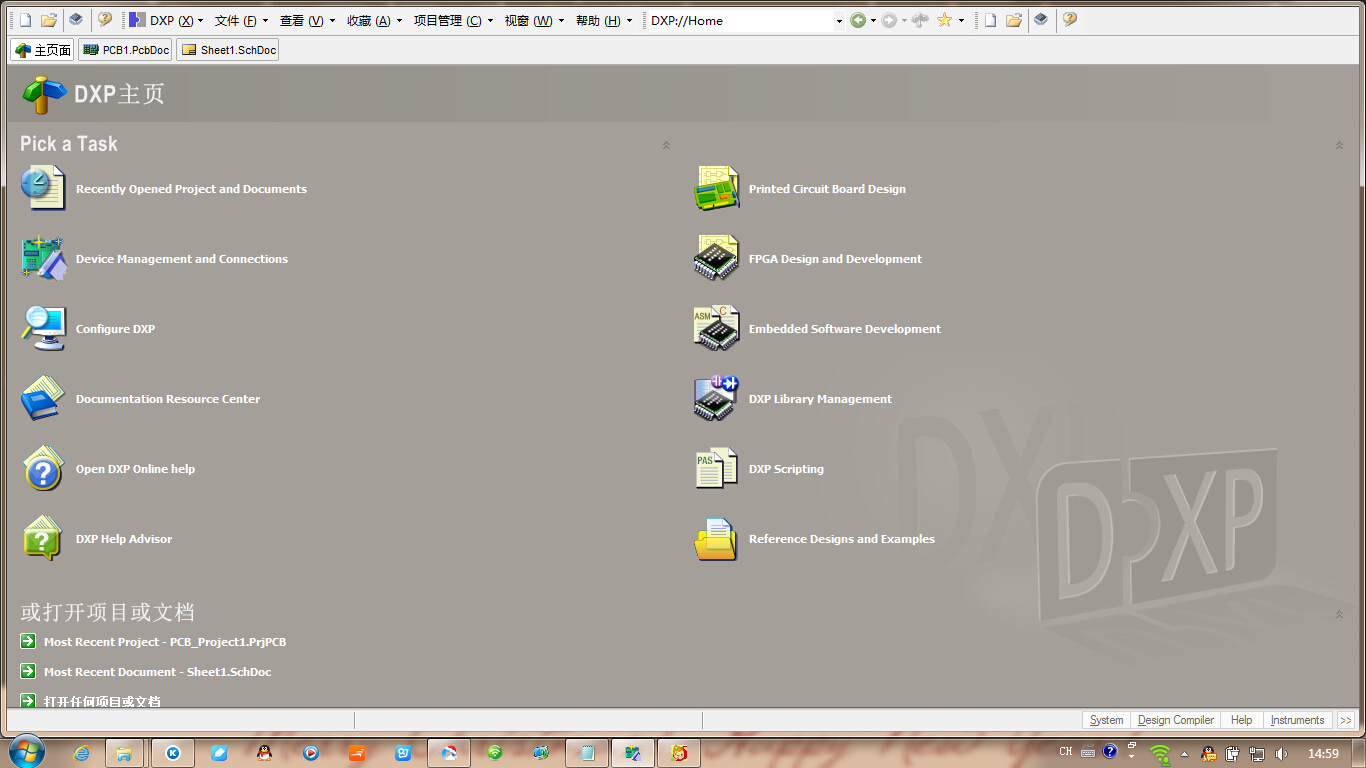Open DXP Library Management task
Image resolution: width=1366 pixels, height=768 pixels.
point(820,399)
